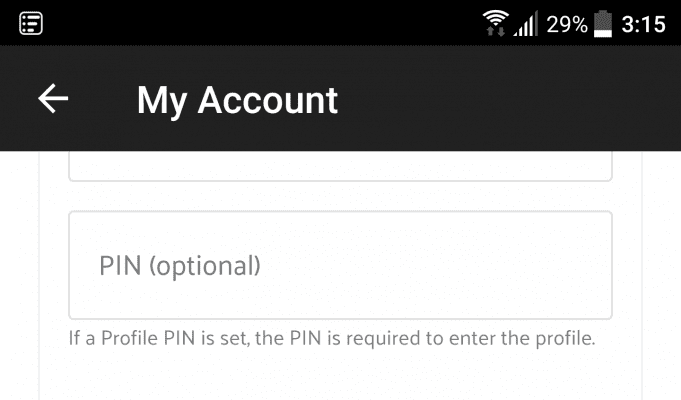This screenshot has height=400, width=681.
Task: Tap the My Account title
Action: pos(237,101)
